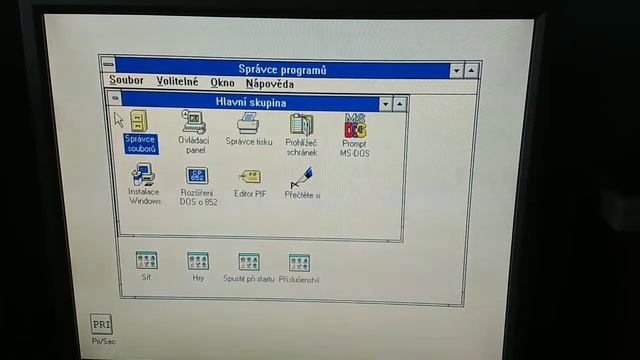640x360 pixels.
Task: Minimize the Správce programů window
Action: tap(457, 71)
